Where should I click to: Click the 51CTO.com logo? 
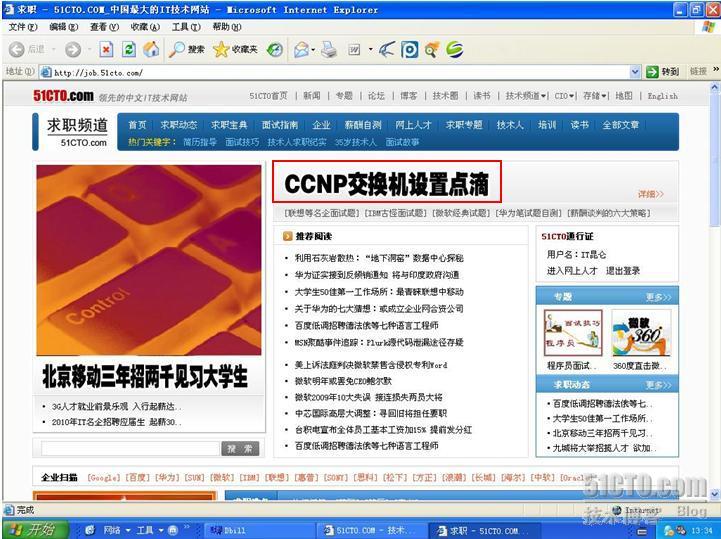(x=63, y=96)
